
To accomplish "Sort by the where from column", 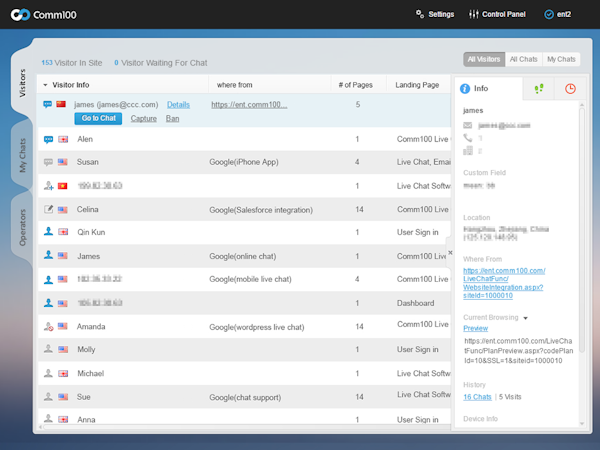I will 234,85.
